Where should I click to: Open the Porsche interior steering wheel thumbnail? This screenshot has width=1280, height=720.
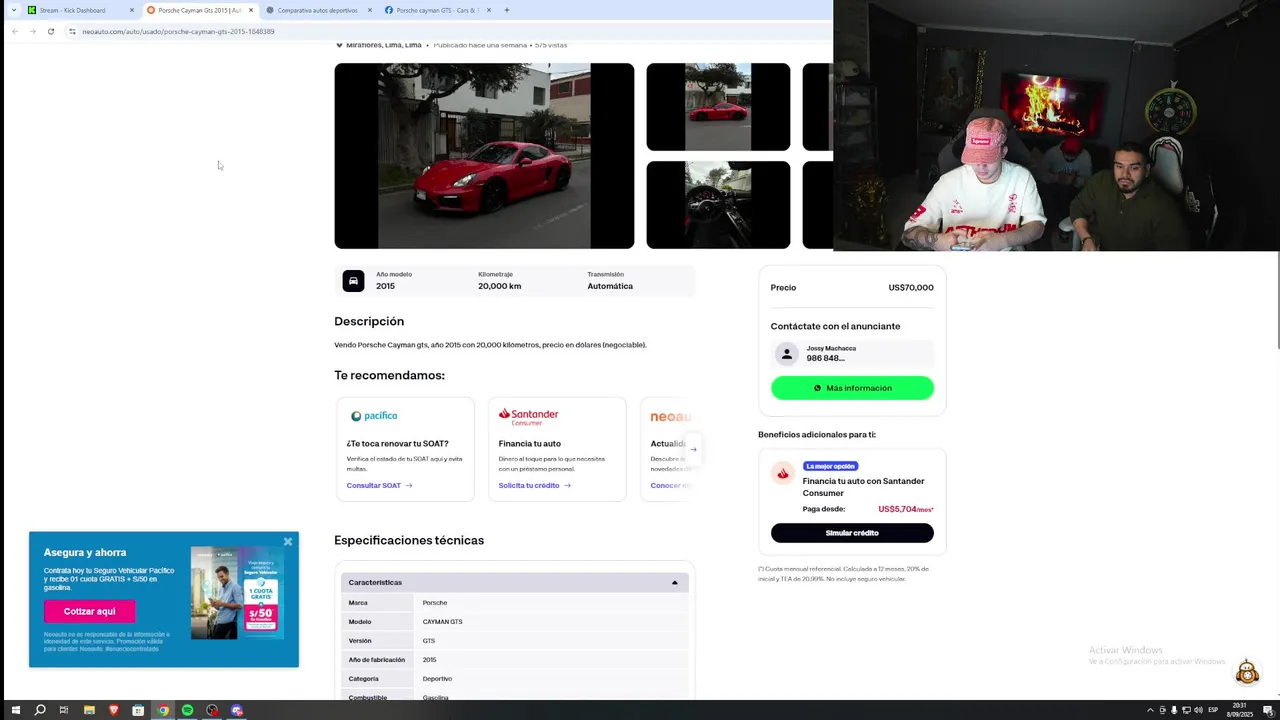click(718, 205)
